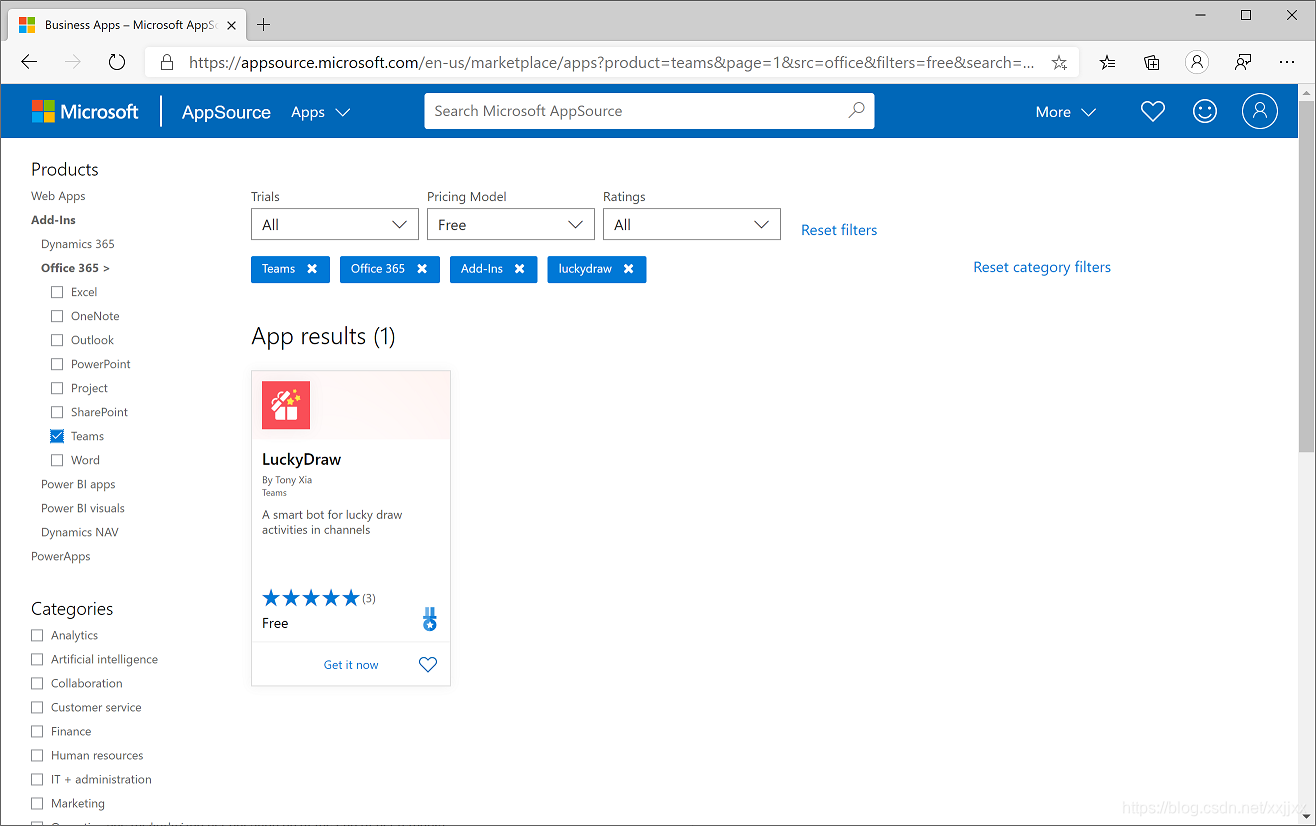Image resolution: width=1316 pixels, height=826 pixels.
Task: Open browser Collections icon
Action: pyautogui.click(x=1151, y=62)
